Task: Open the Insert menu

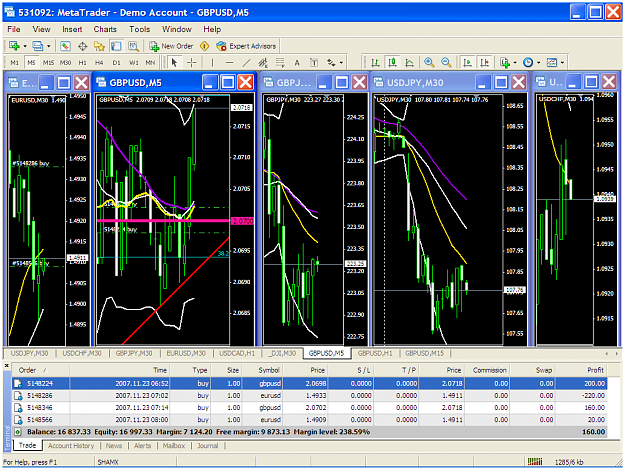Action: 72,29
